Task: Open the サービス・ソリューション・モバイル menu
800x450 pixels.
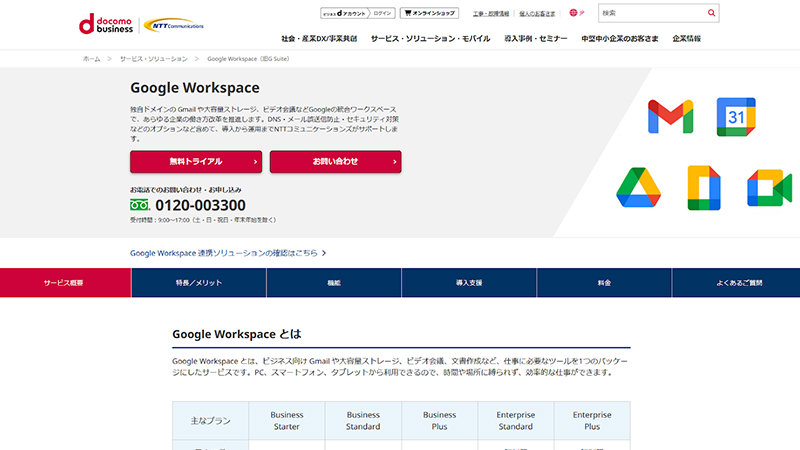Action: pyautogui.click(x=430, y=38)
